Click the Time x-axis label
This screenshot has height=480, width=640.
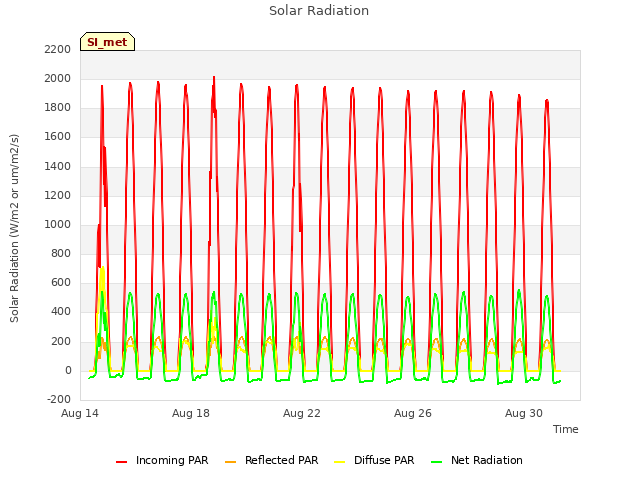pos(566,429)
